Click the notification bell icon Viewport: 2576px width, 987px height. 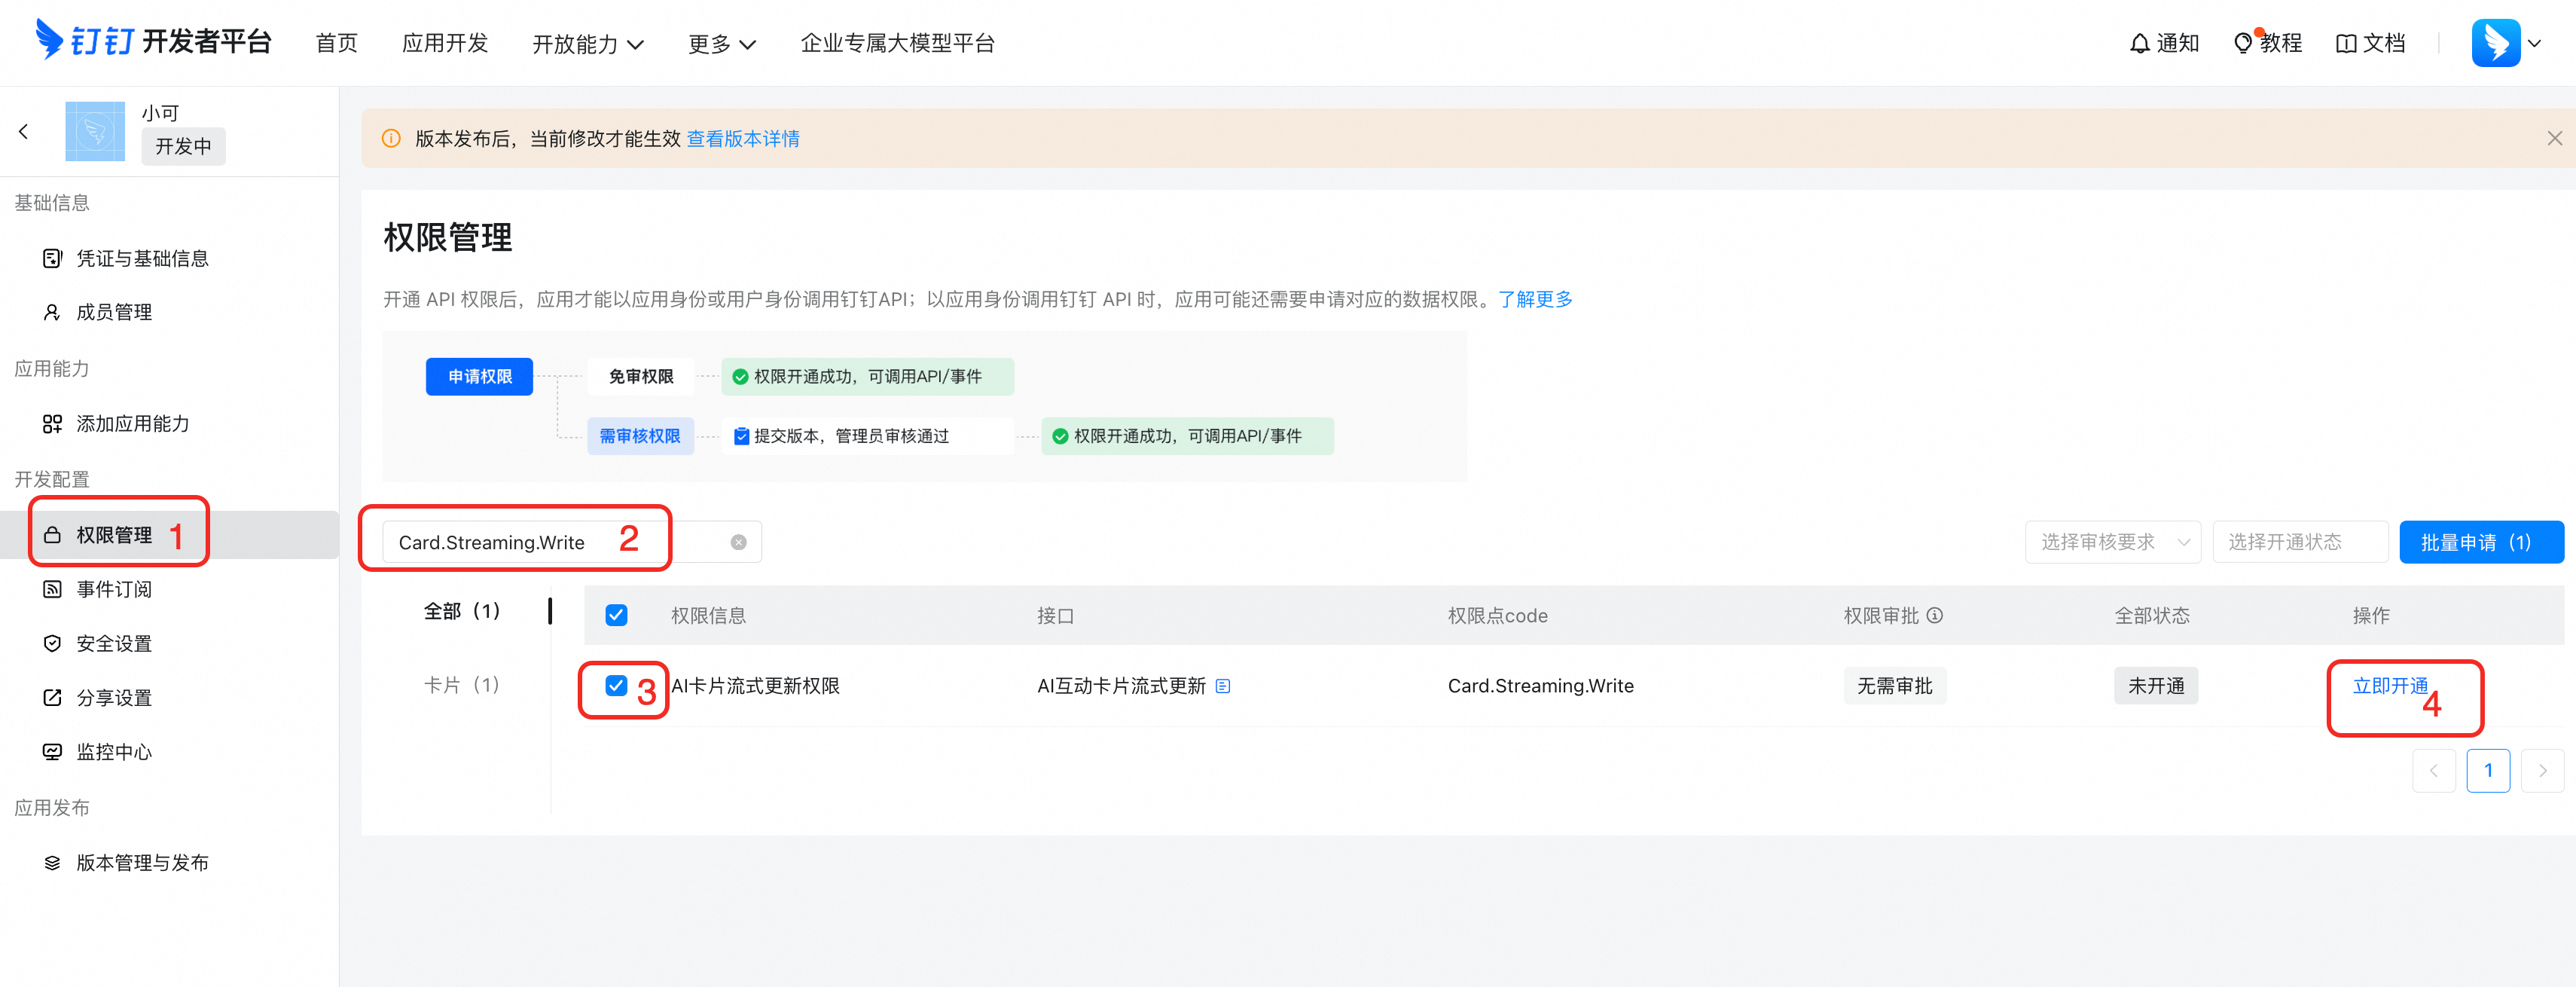(x=2139, y=43)
